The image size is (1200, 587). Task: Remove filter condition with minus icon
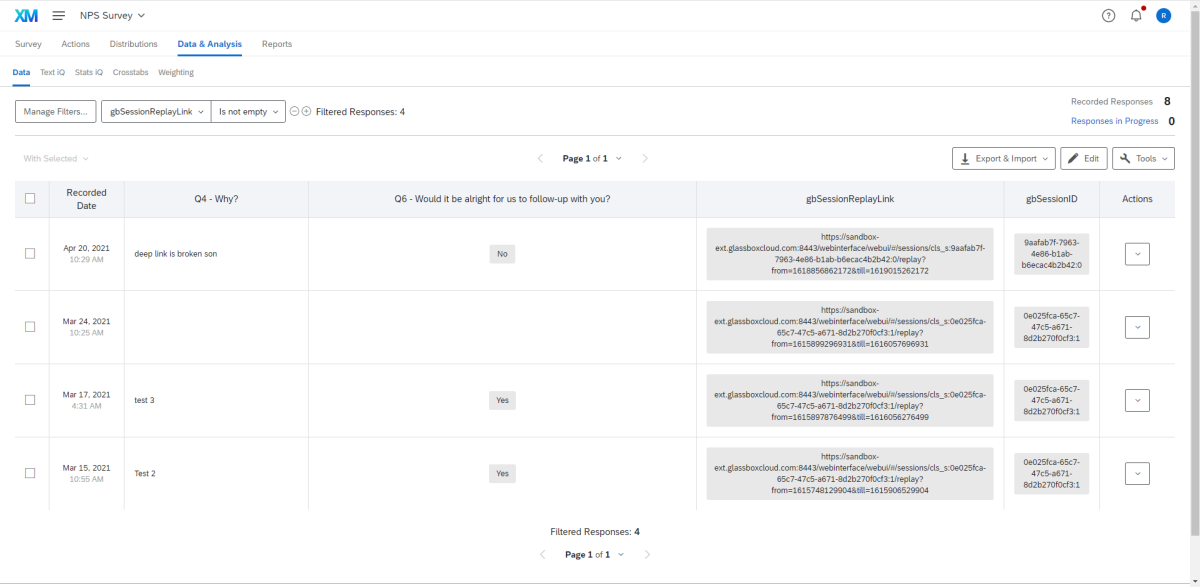(x=294, y=112)
